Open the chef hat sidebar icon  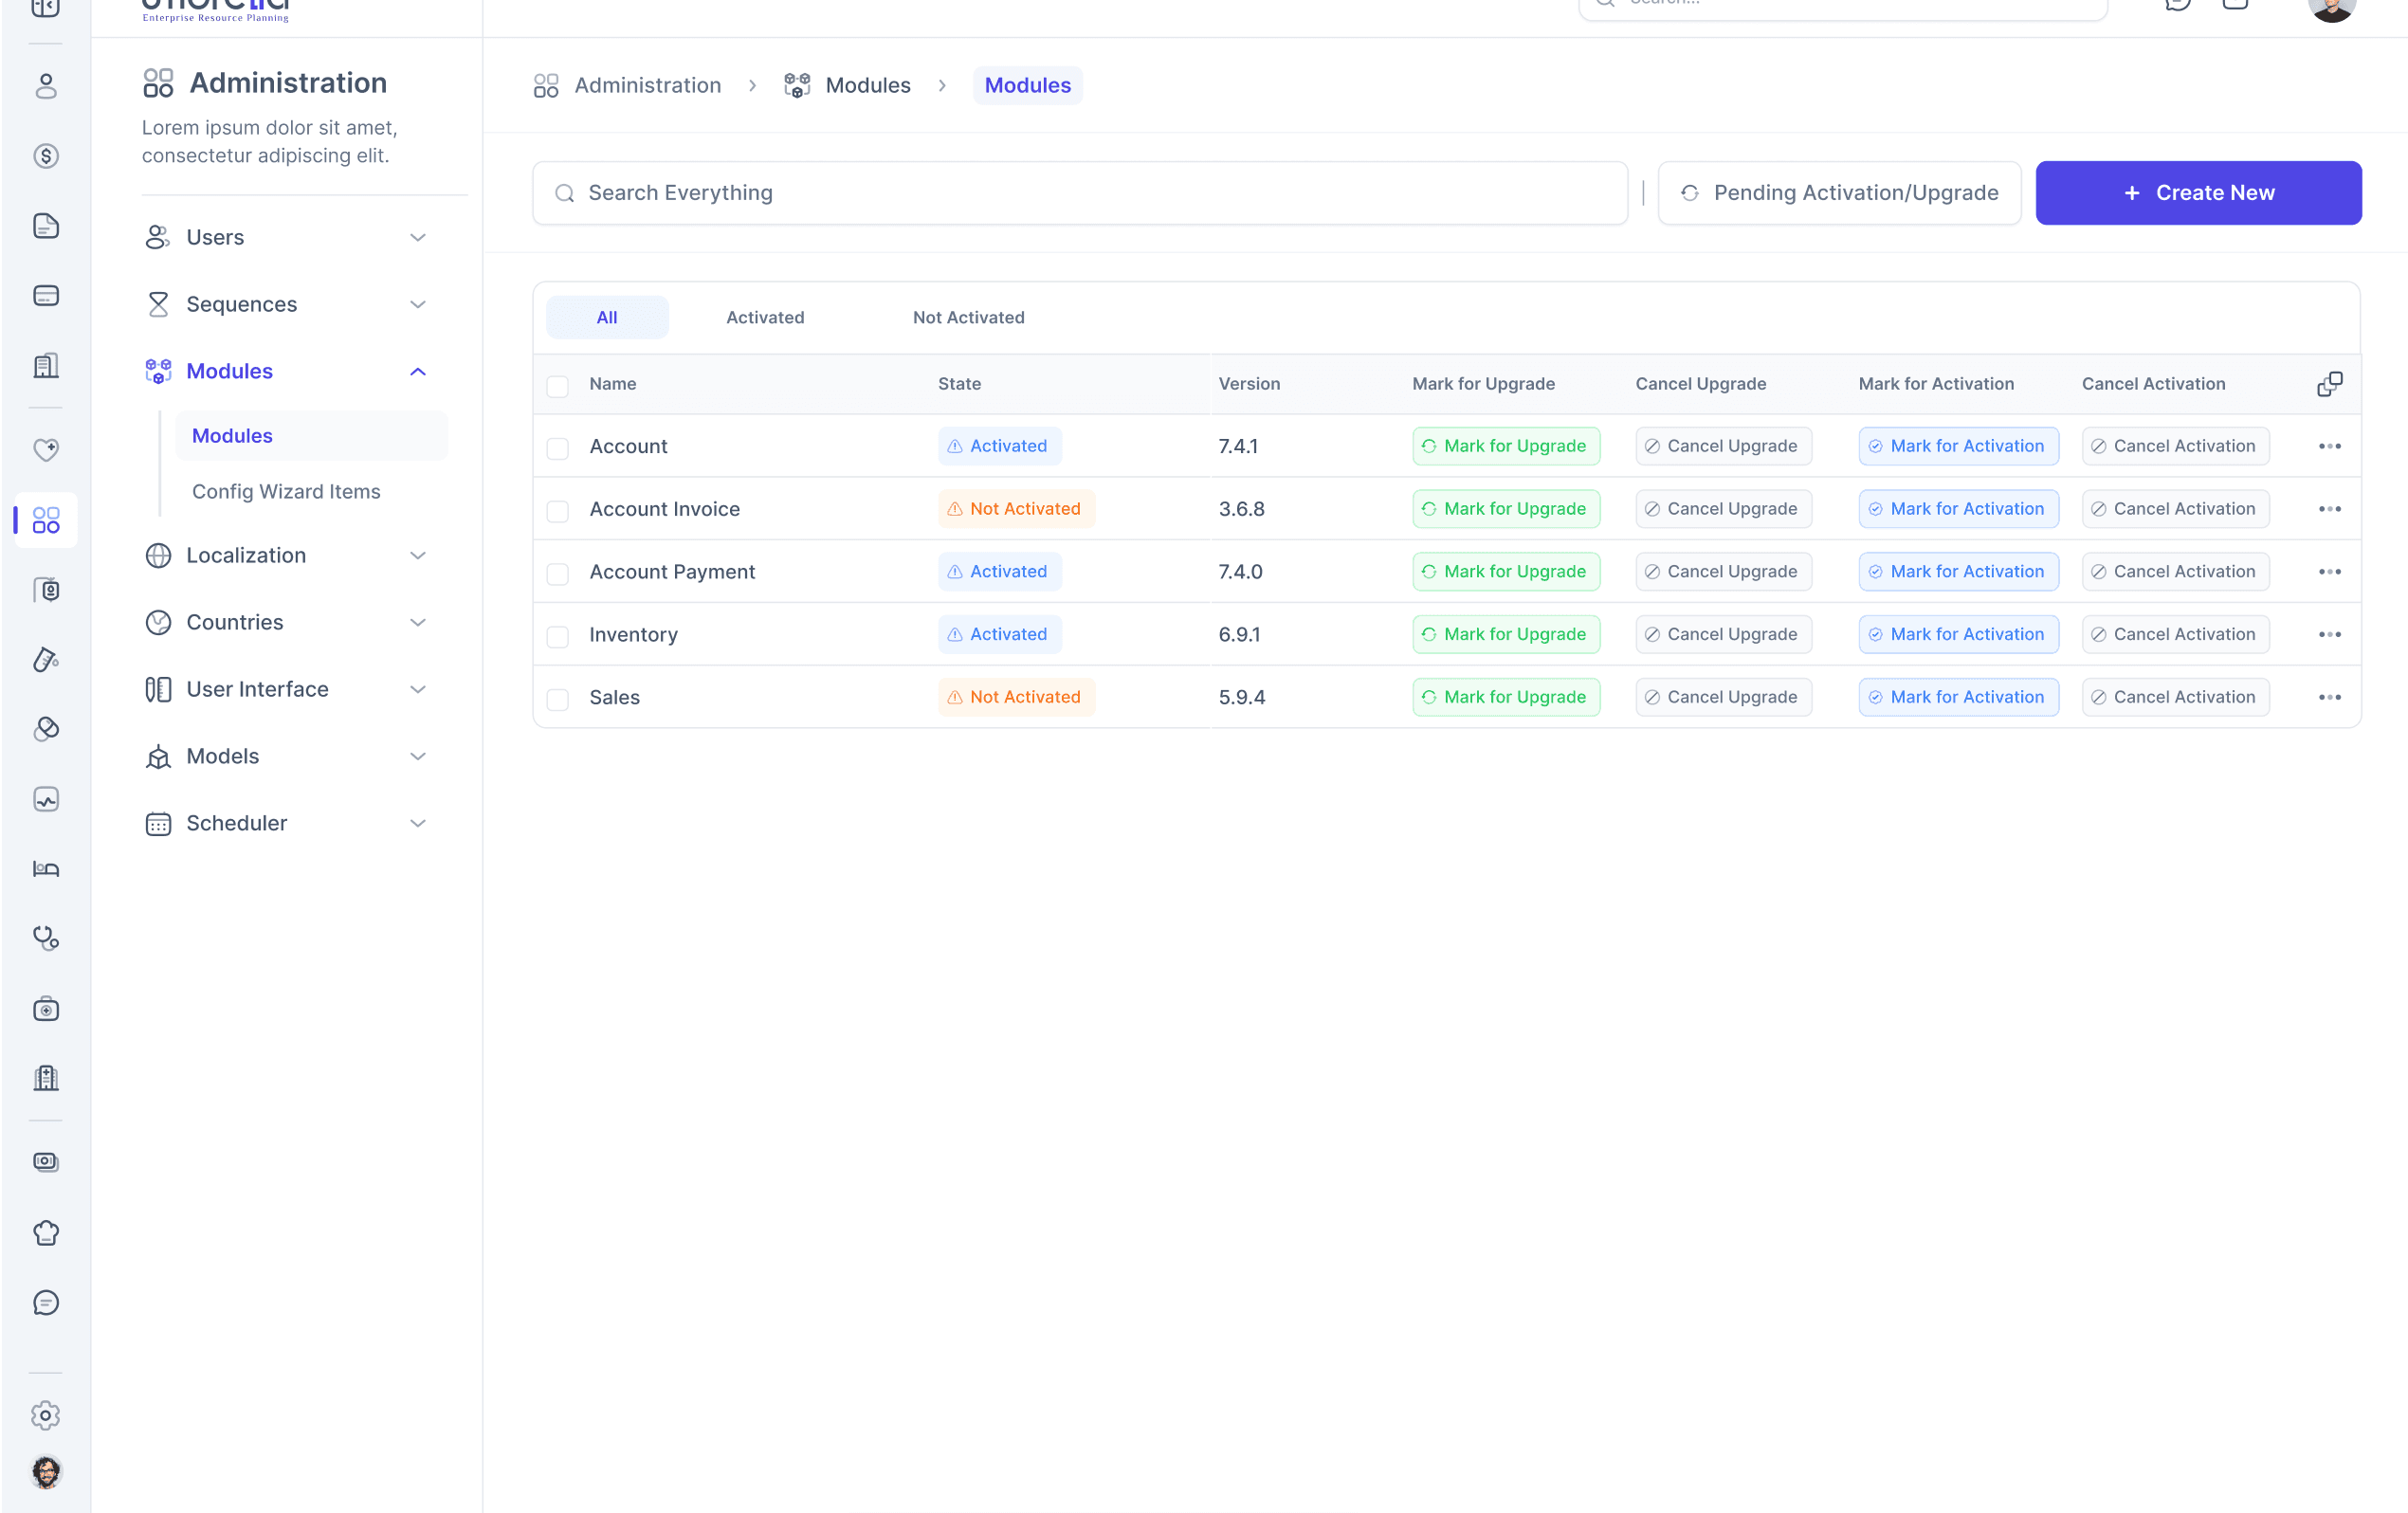(46, 1232)
